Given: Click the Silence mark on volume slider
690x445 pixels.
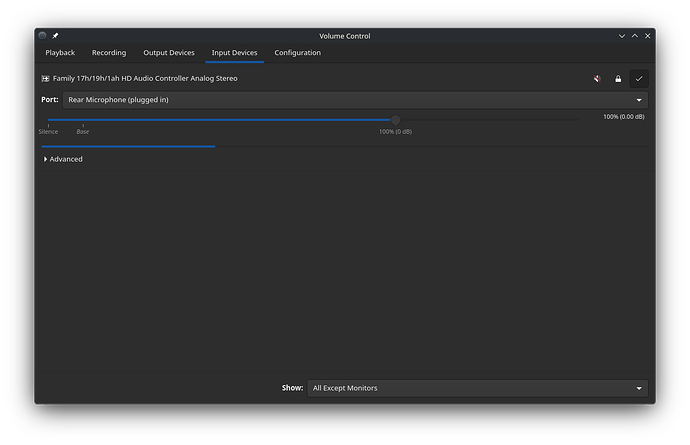Looking at the screenshot, I should click(48, 129).
